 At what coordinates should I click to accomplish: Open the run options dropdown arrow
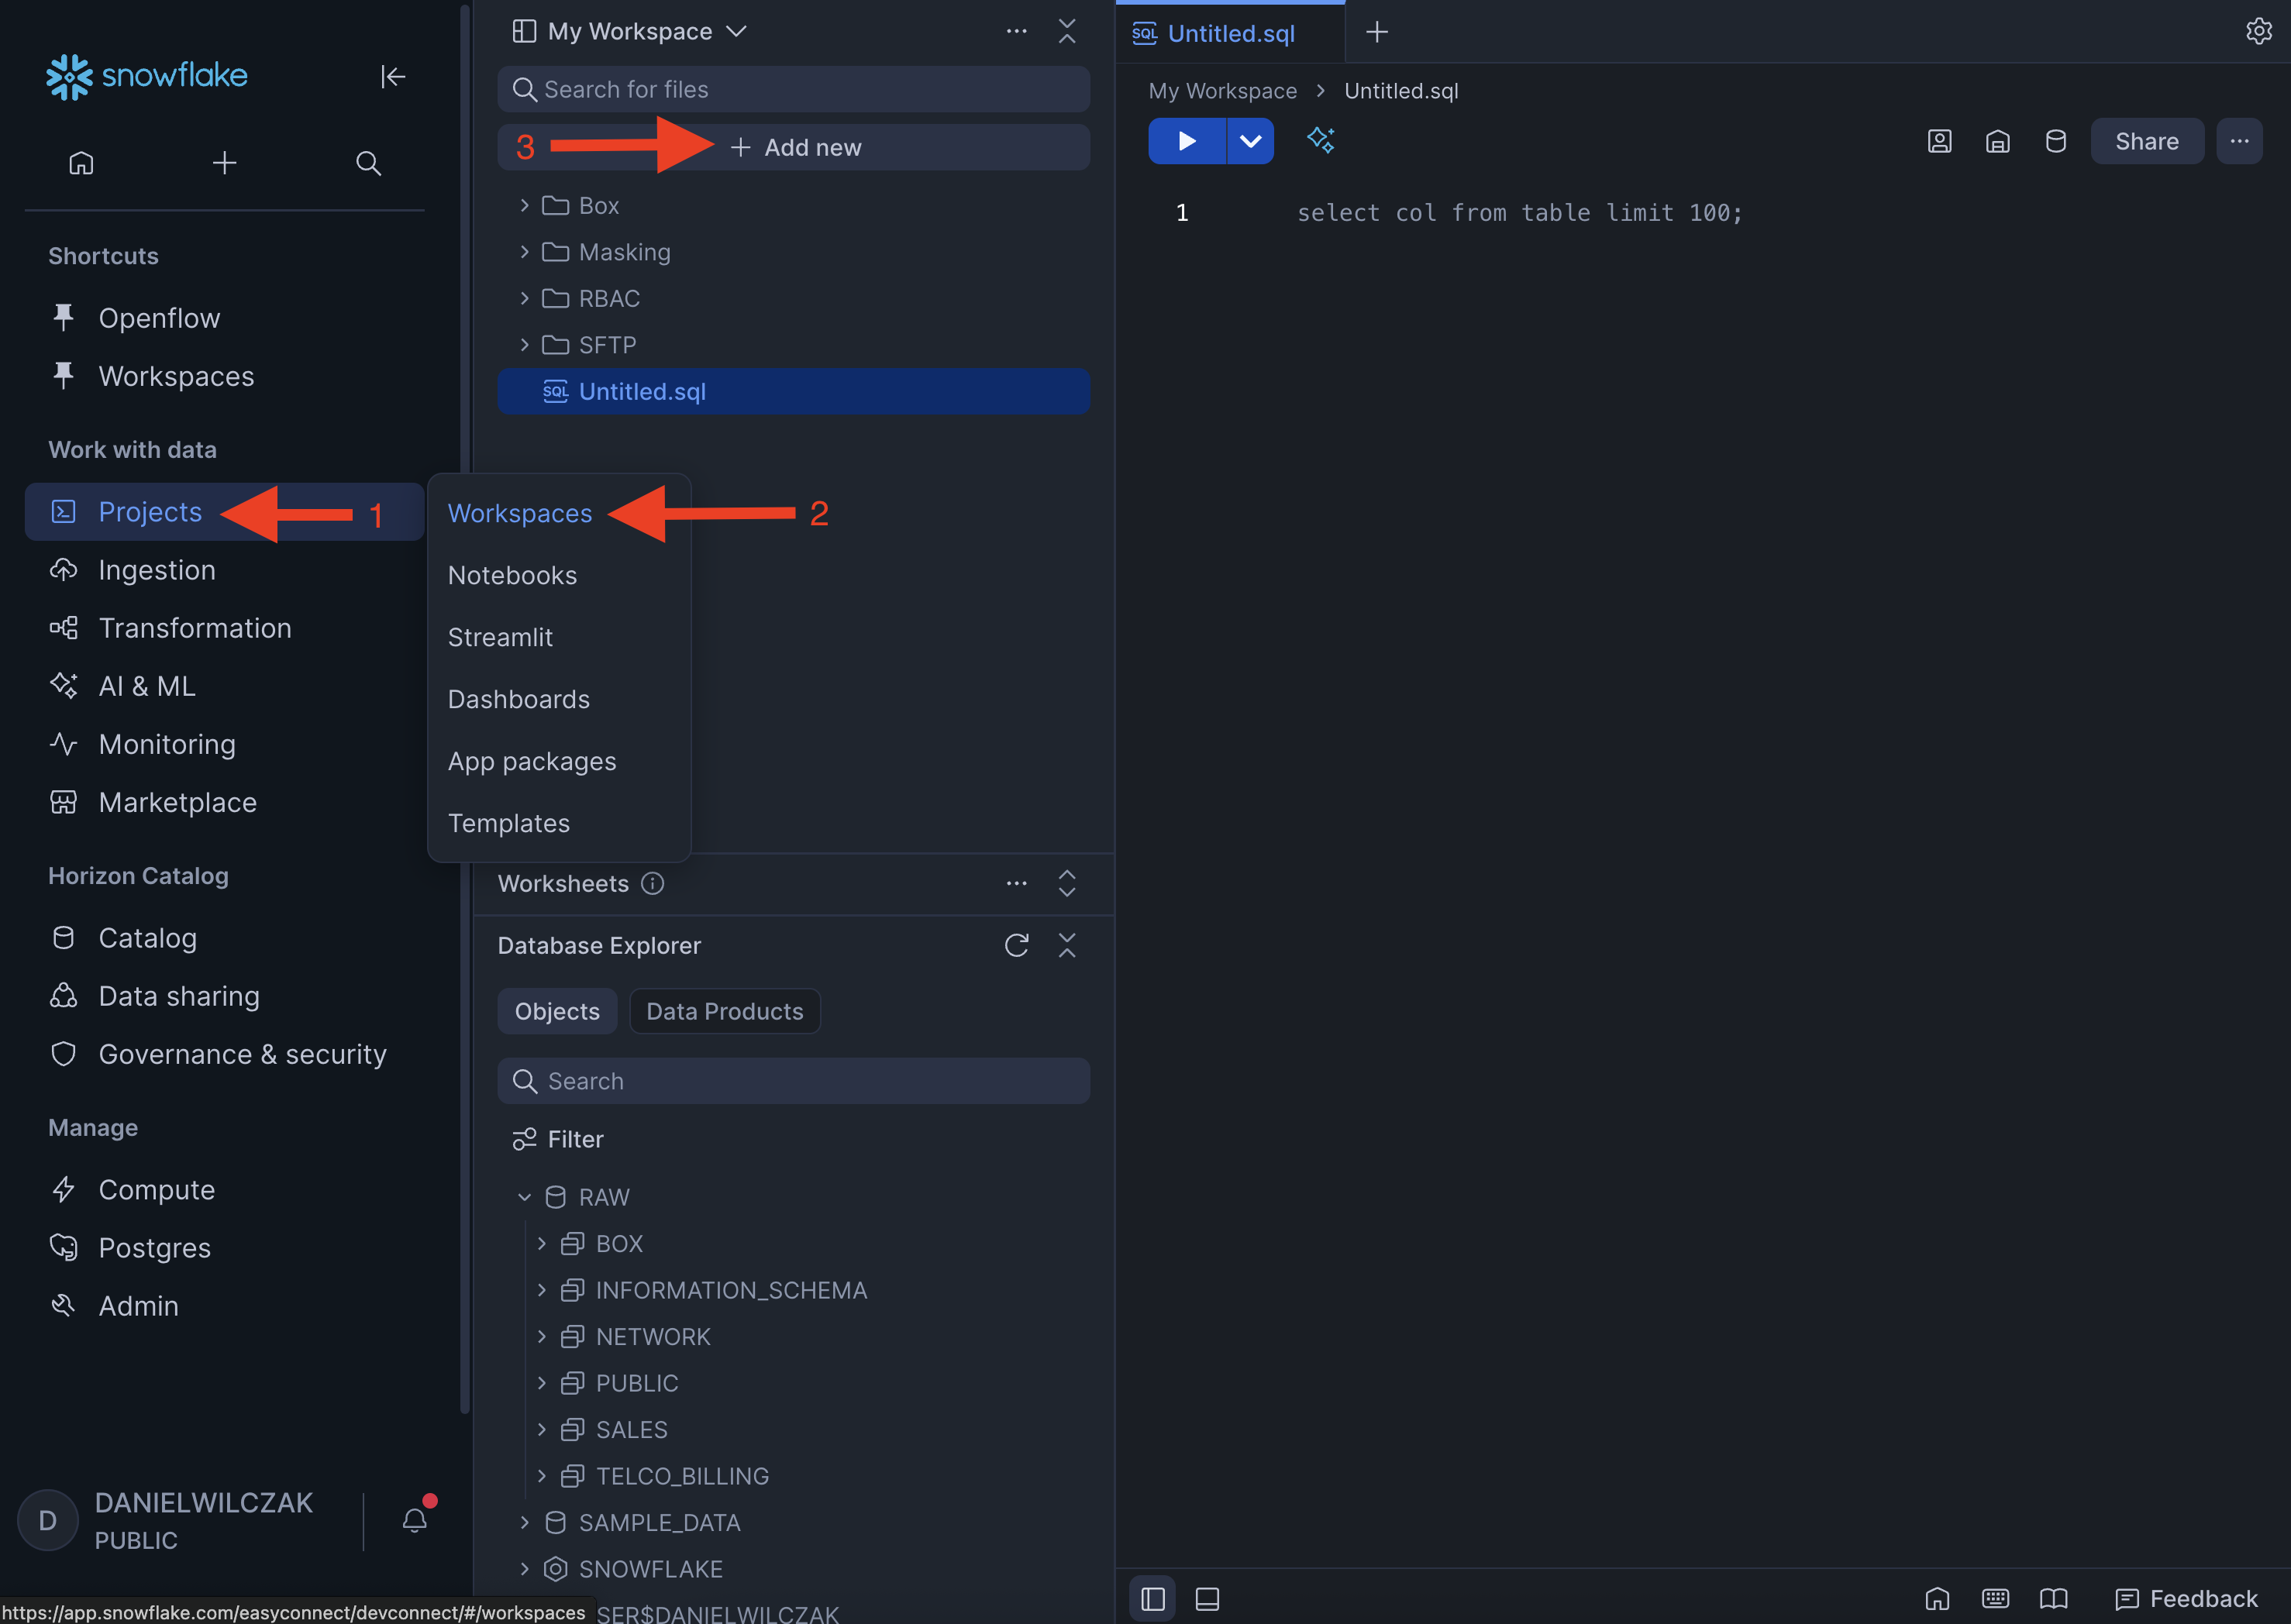click(1250, 141)
